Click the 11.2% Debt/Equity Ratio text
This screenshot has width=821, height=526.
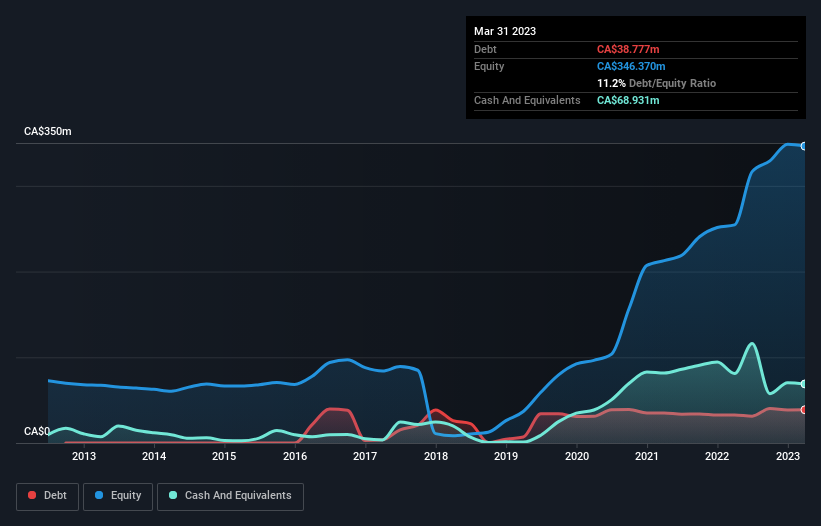point(656,83)
